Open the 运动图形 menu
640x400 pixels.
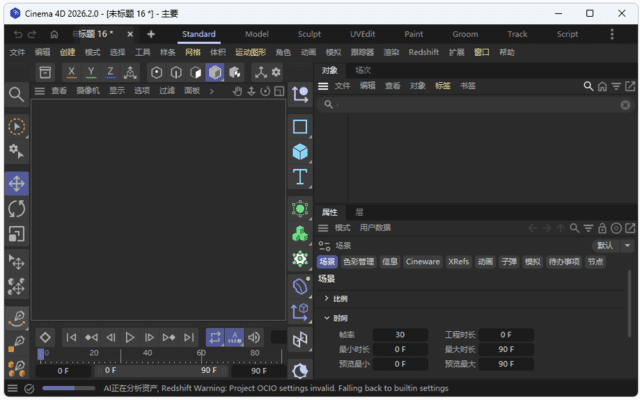250,53
